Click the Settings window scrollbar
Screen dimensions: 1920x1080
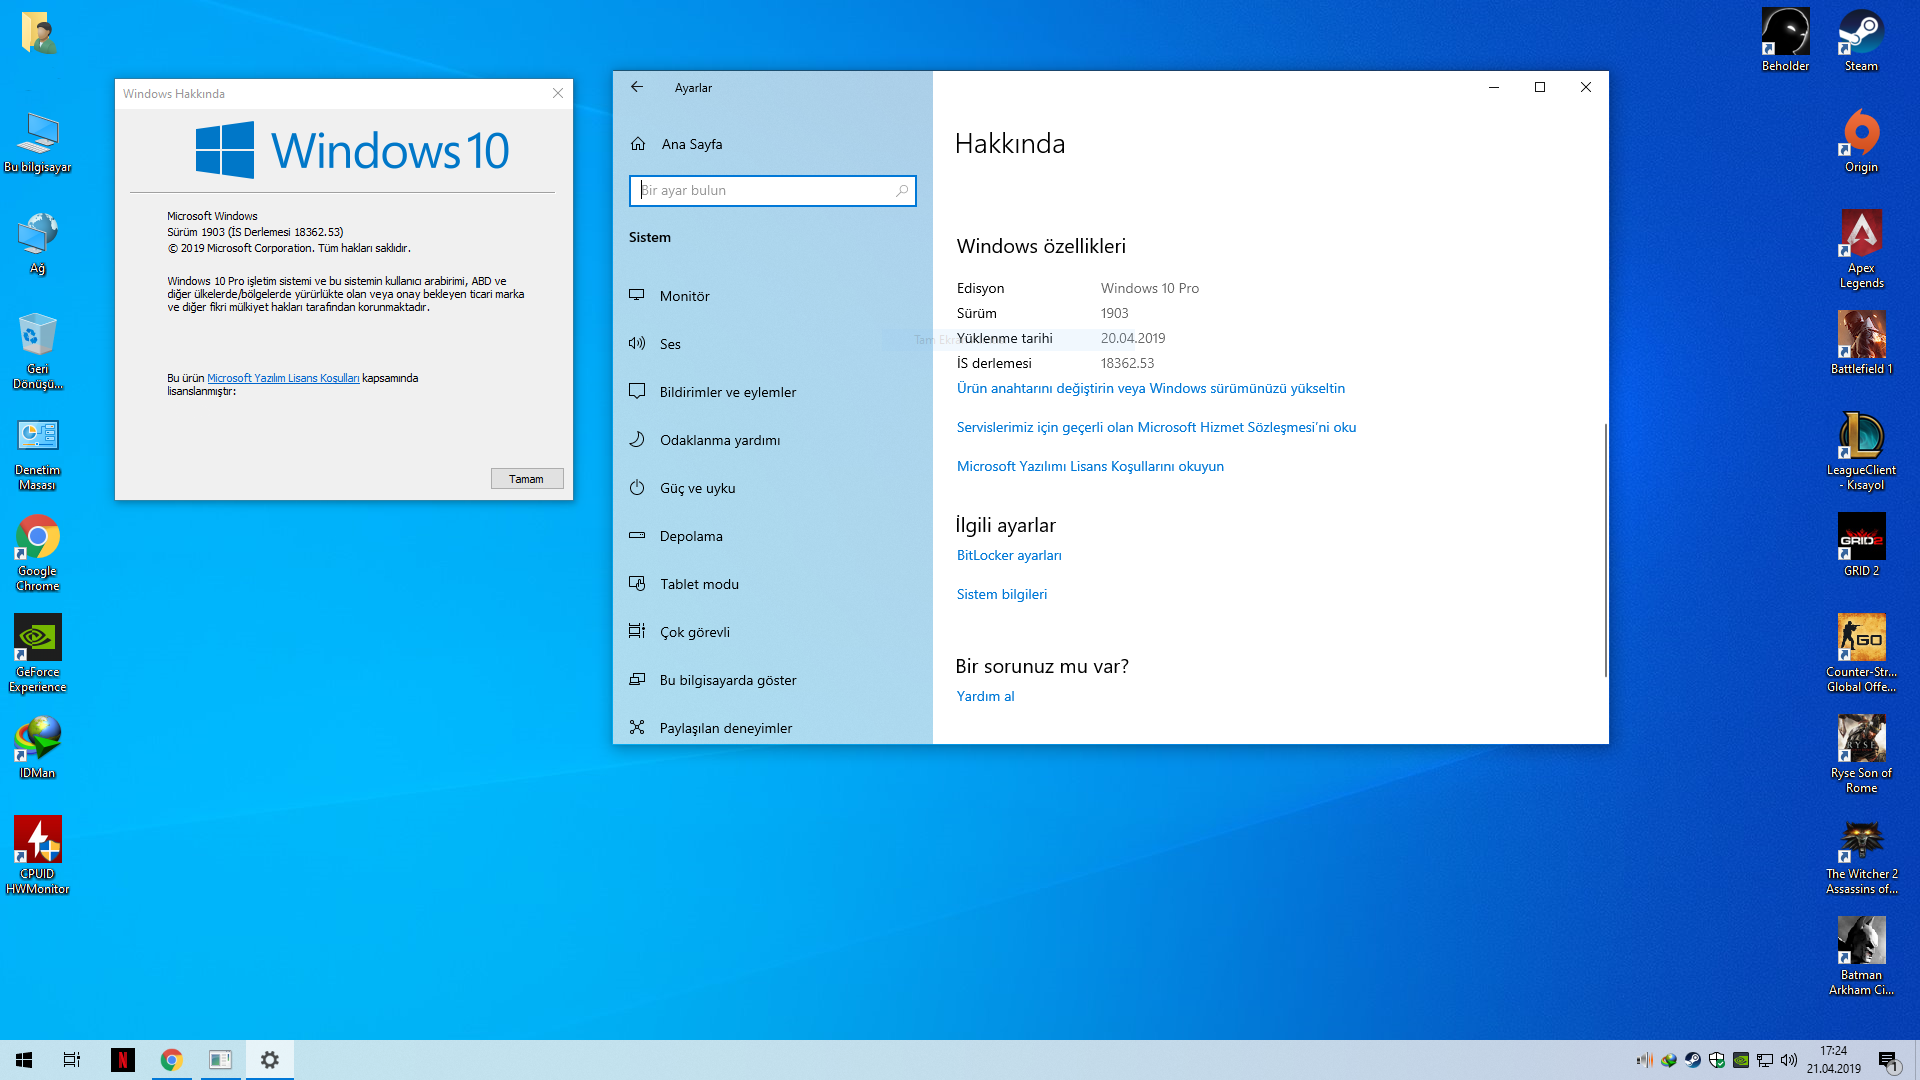click(1605, 550)
